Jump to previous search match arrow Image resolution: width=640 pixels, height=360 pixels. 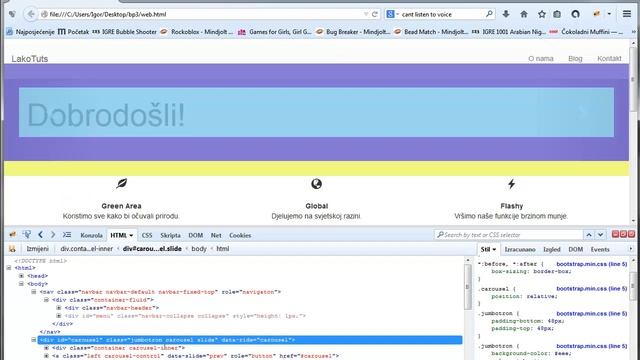(589, 235)
